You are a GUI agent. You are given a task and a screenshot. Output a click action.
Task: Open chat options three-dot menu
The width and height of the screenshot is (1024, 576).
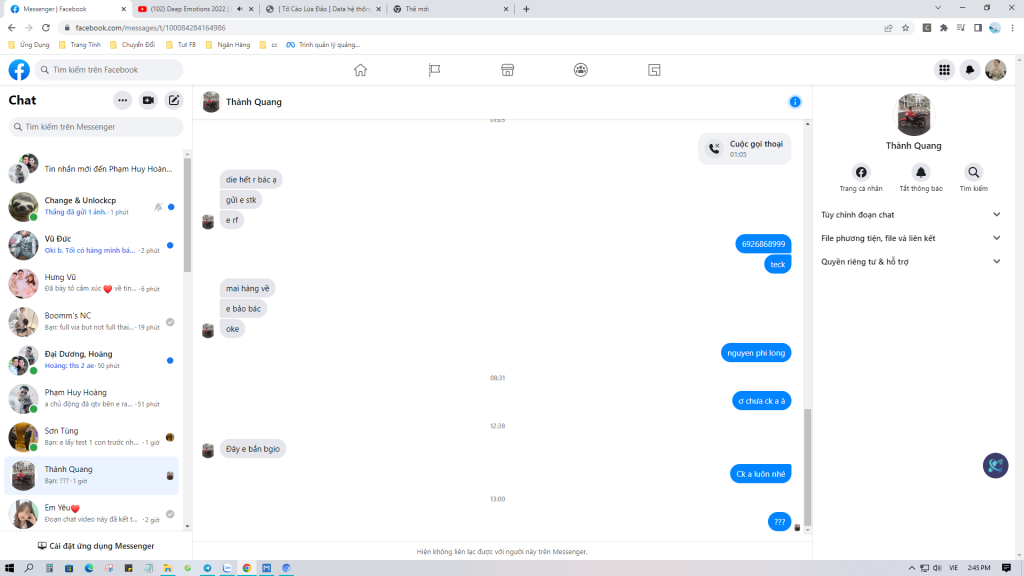pos(122,100)
